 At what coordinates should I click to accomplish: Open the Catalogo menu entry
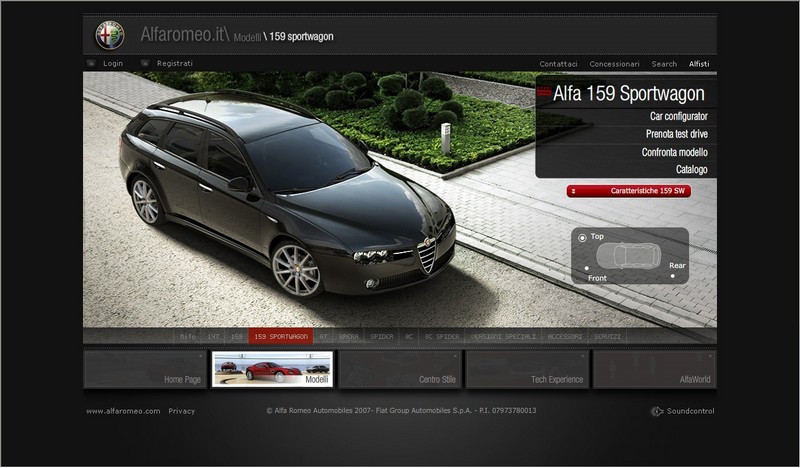692,169
